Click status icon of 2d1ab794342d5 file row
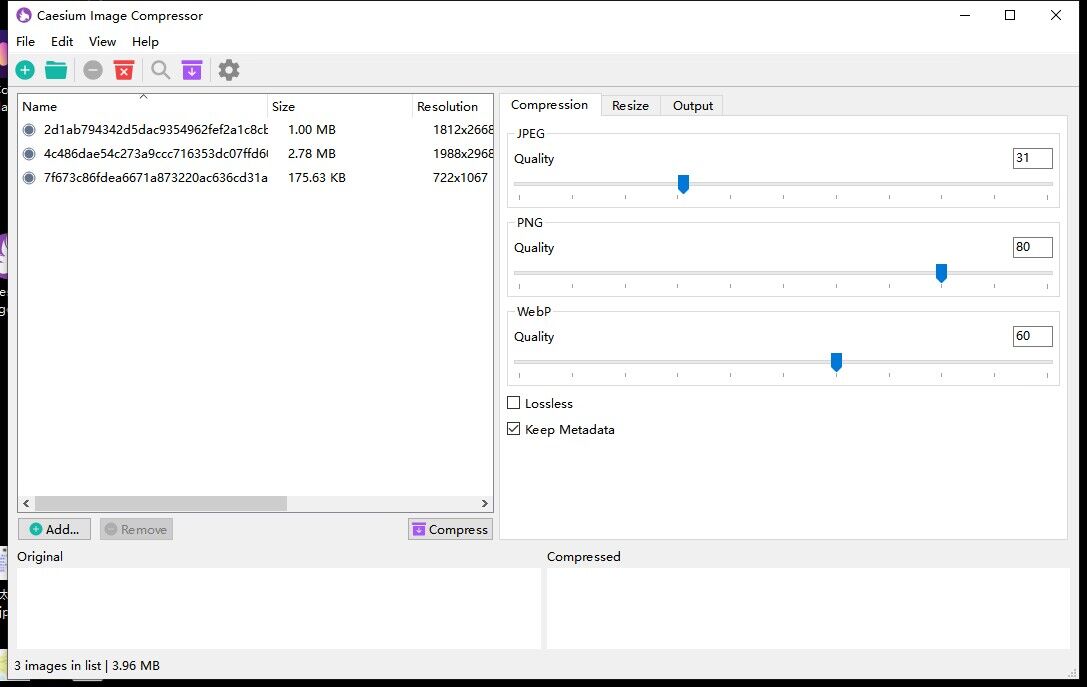This screenshot has width=1087, height=687. point(29,130)
